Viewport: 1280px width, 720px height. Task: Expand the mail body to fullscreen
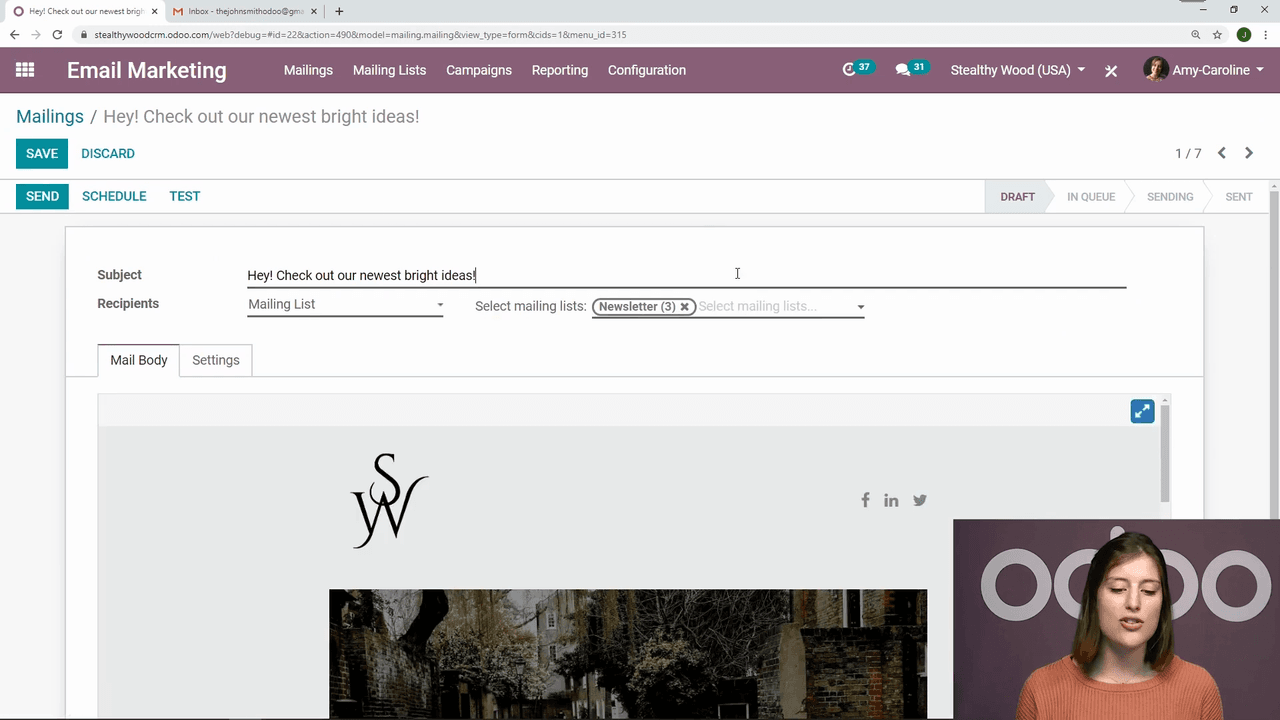tap(1142, 411)
